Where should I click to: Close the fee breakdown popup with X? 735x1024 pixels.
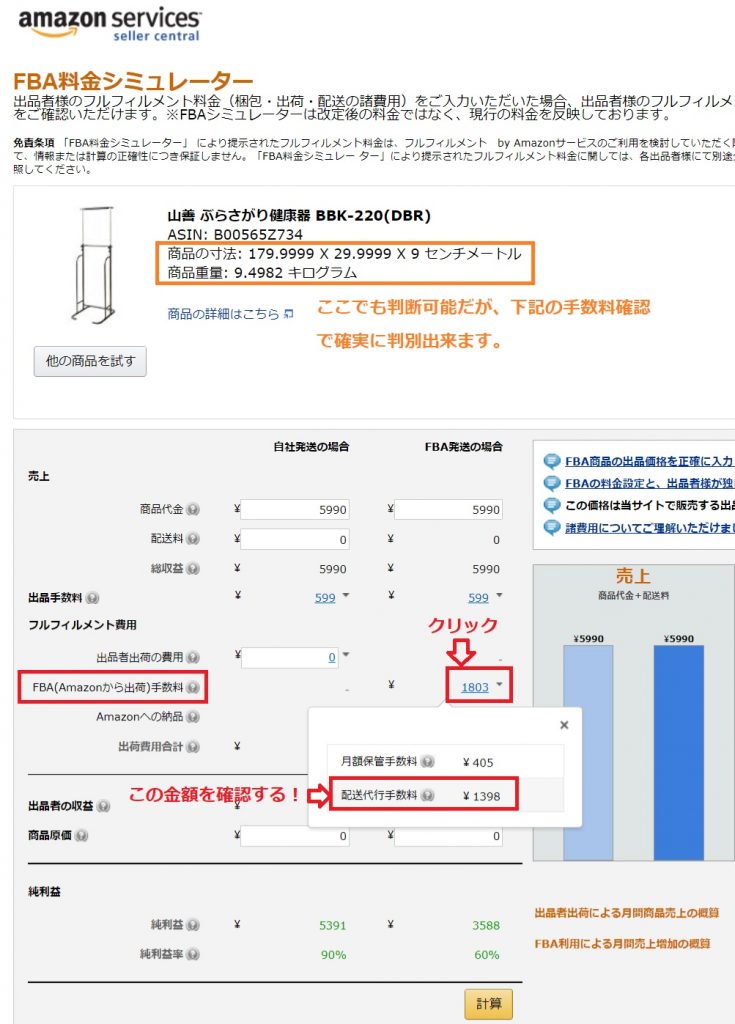[x=564, y=725]
